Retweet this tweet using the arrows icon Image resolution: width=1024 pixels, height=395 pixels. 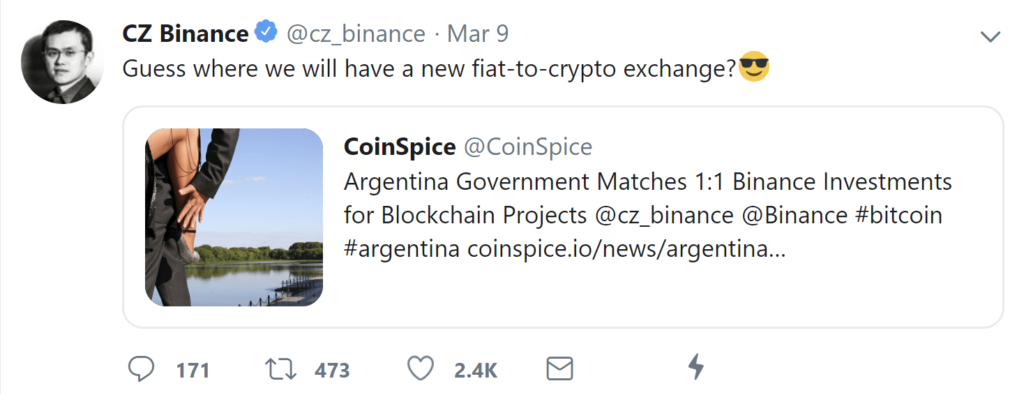click(x=283, y=370)
